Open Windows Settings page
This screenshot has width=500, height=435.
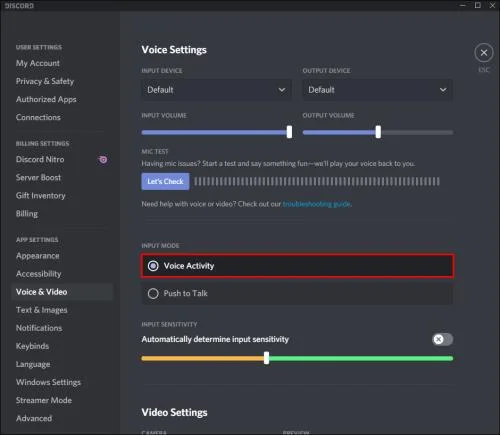(48, 382)
